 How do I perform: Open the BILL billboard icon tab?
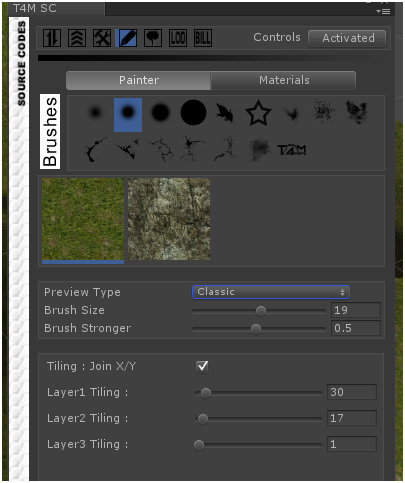click(203, 38)
